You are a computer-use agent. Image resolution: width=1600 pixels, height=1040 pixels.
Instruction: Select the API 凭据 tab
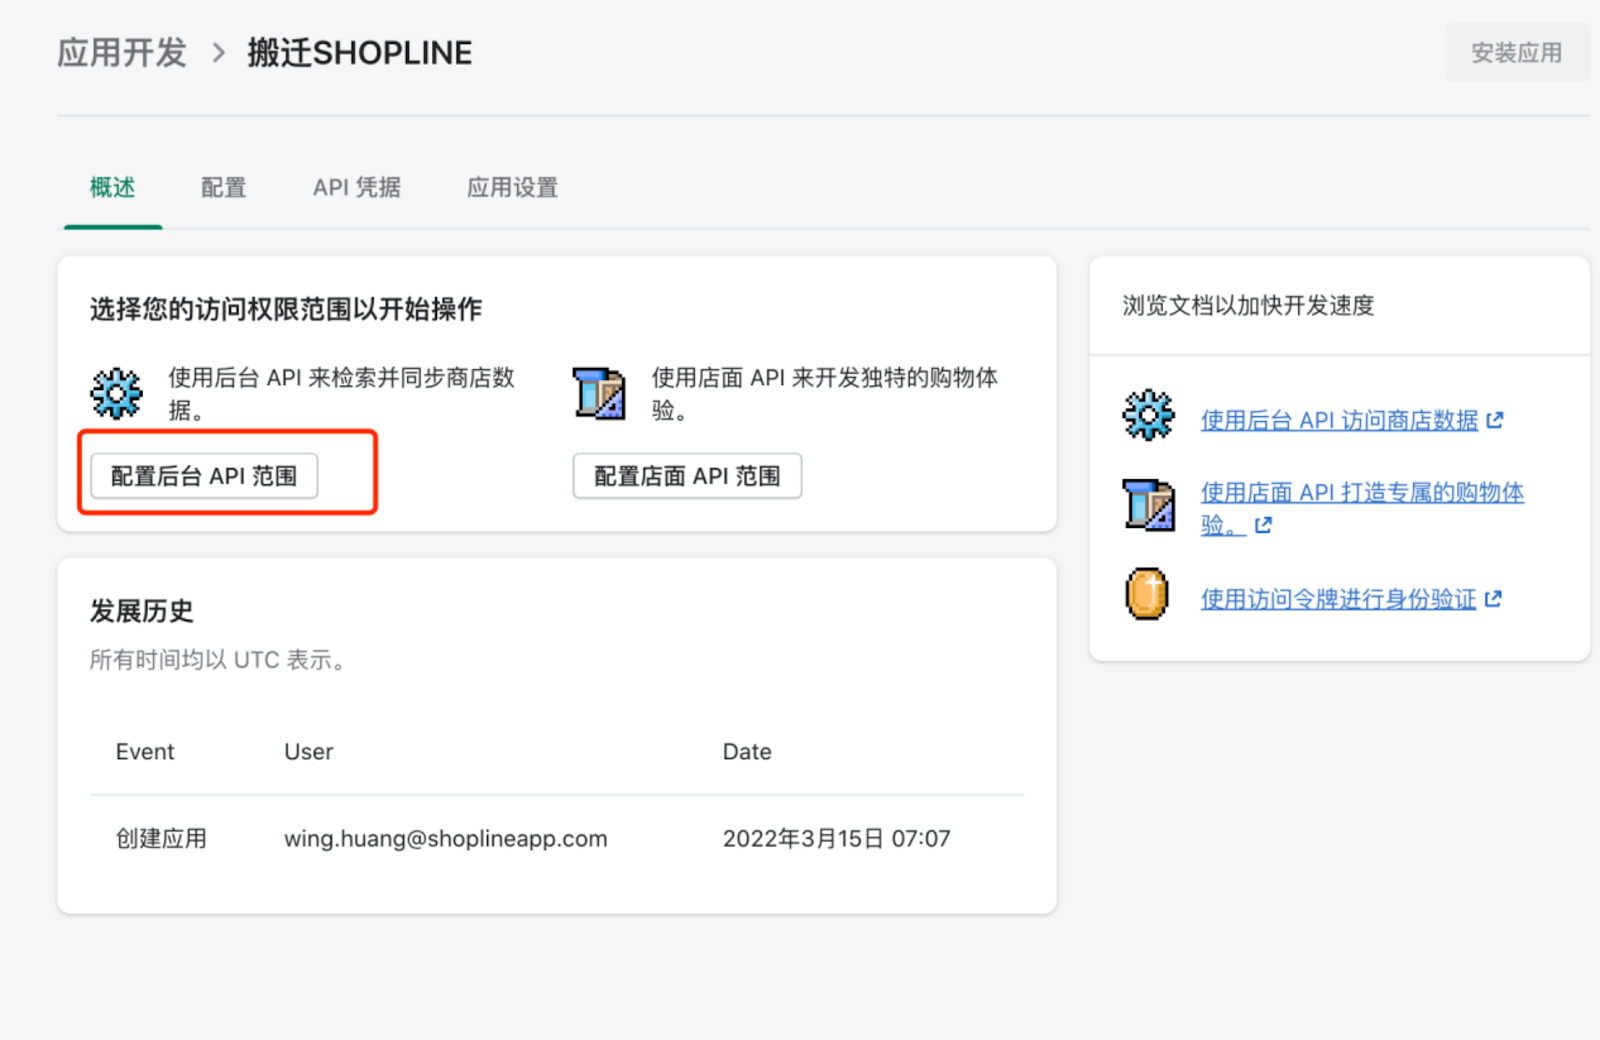tap(356, 188)
